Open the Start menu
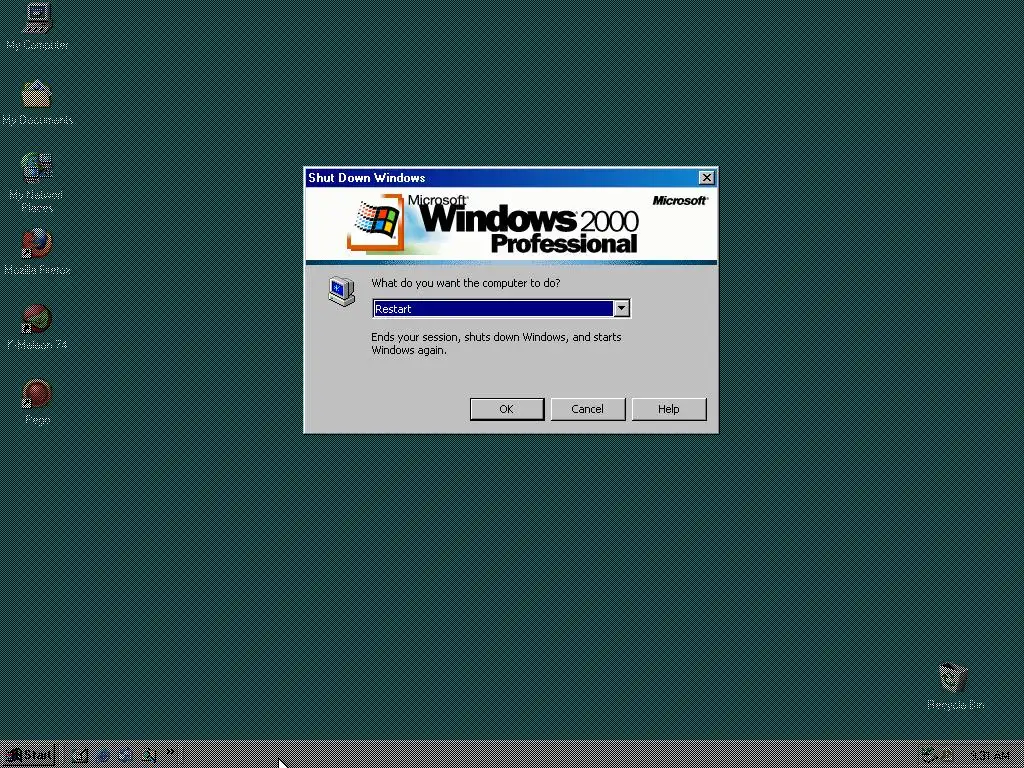 click(29, 756)
